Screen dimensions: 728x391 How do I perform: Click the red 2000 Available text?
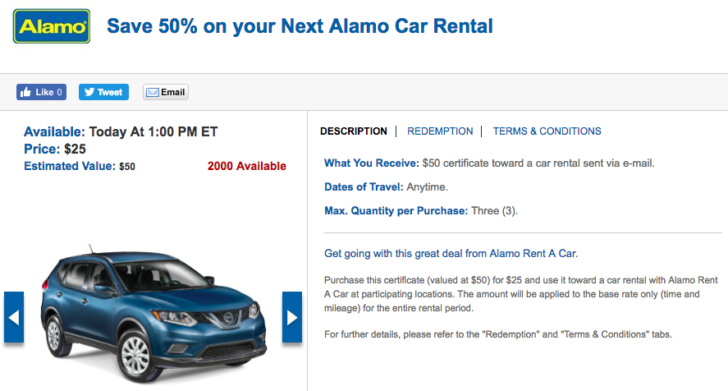click(x=247, y=166)
